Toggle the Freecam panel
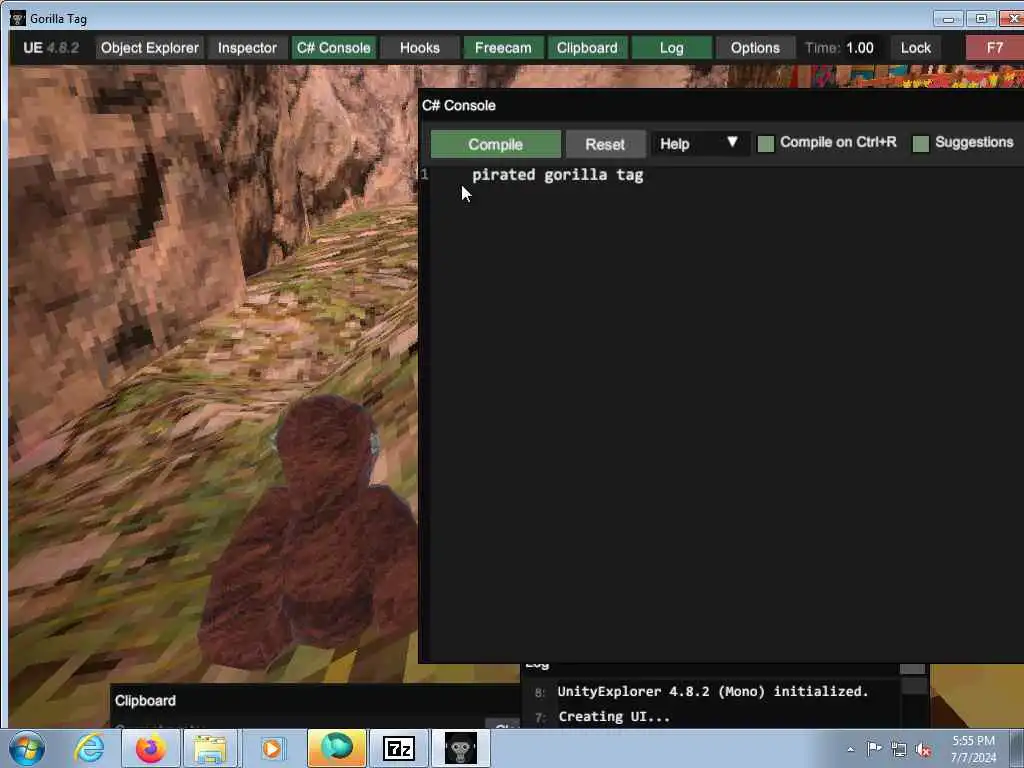This screenshot has width=1024, height=768. (503, 48)
